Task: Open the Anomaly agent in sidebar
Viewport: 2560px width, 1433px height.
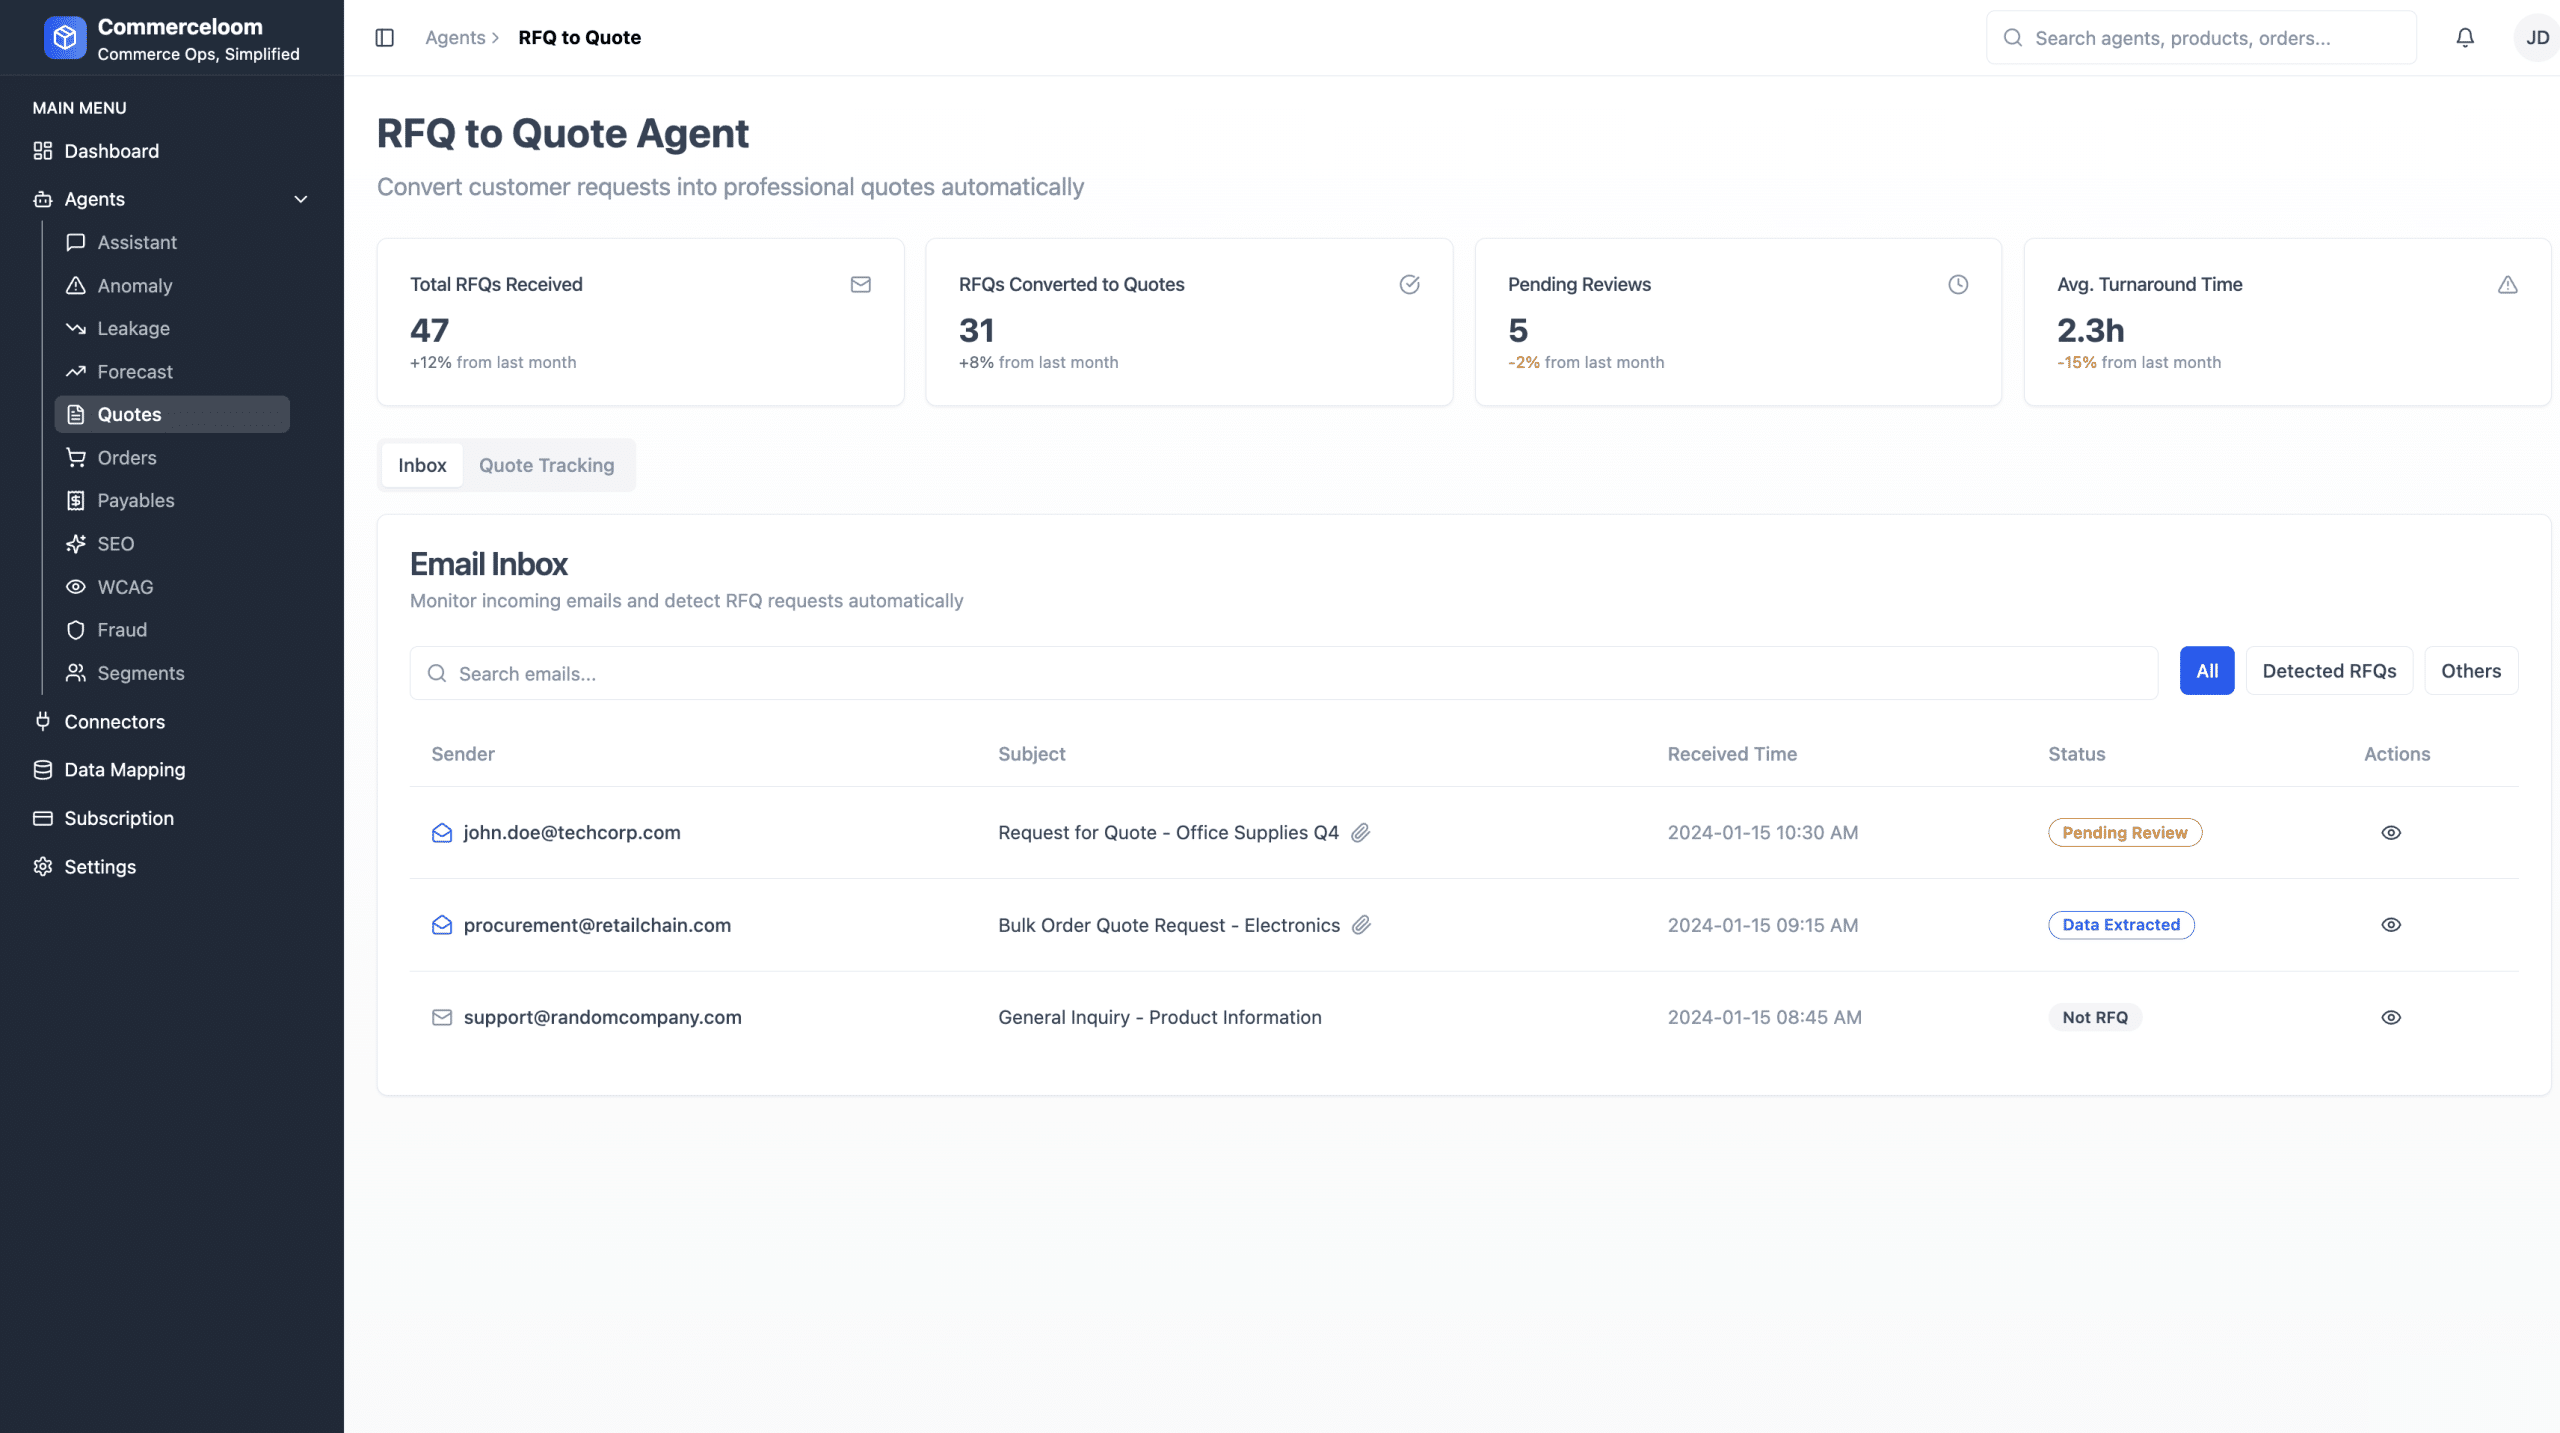Action: tap(135, 286)
